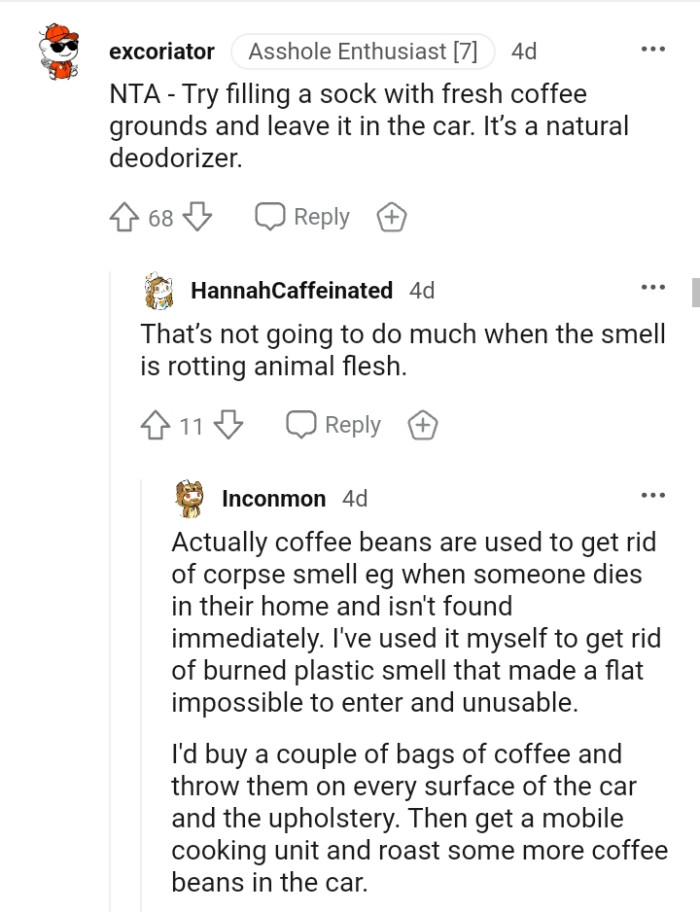The width and height of the screenshot is (700, 912).
Task: Click the Reply button under excoriator's comment
Action: pos(320,216)
